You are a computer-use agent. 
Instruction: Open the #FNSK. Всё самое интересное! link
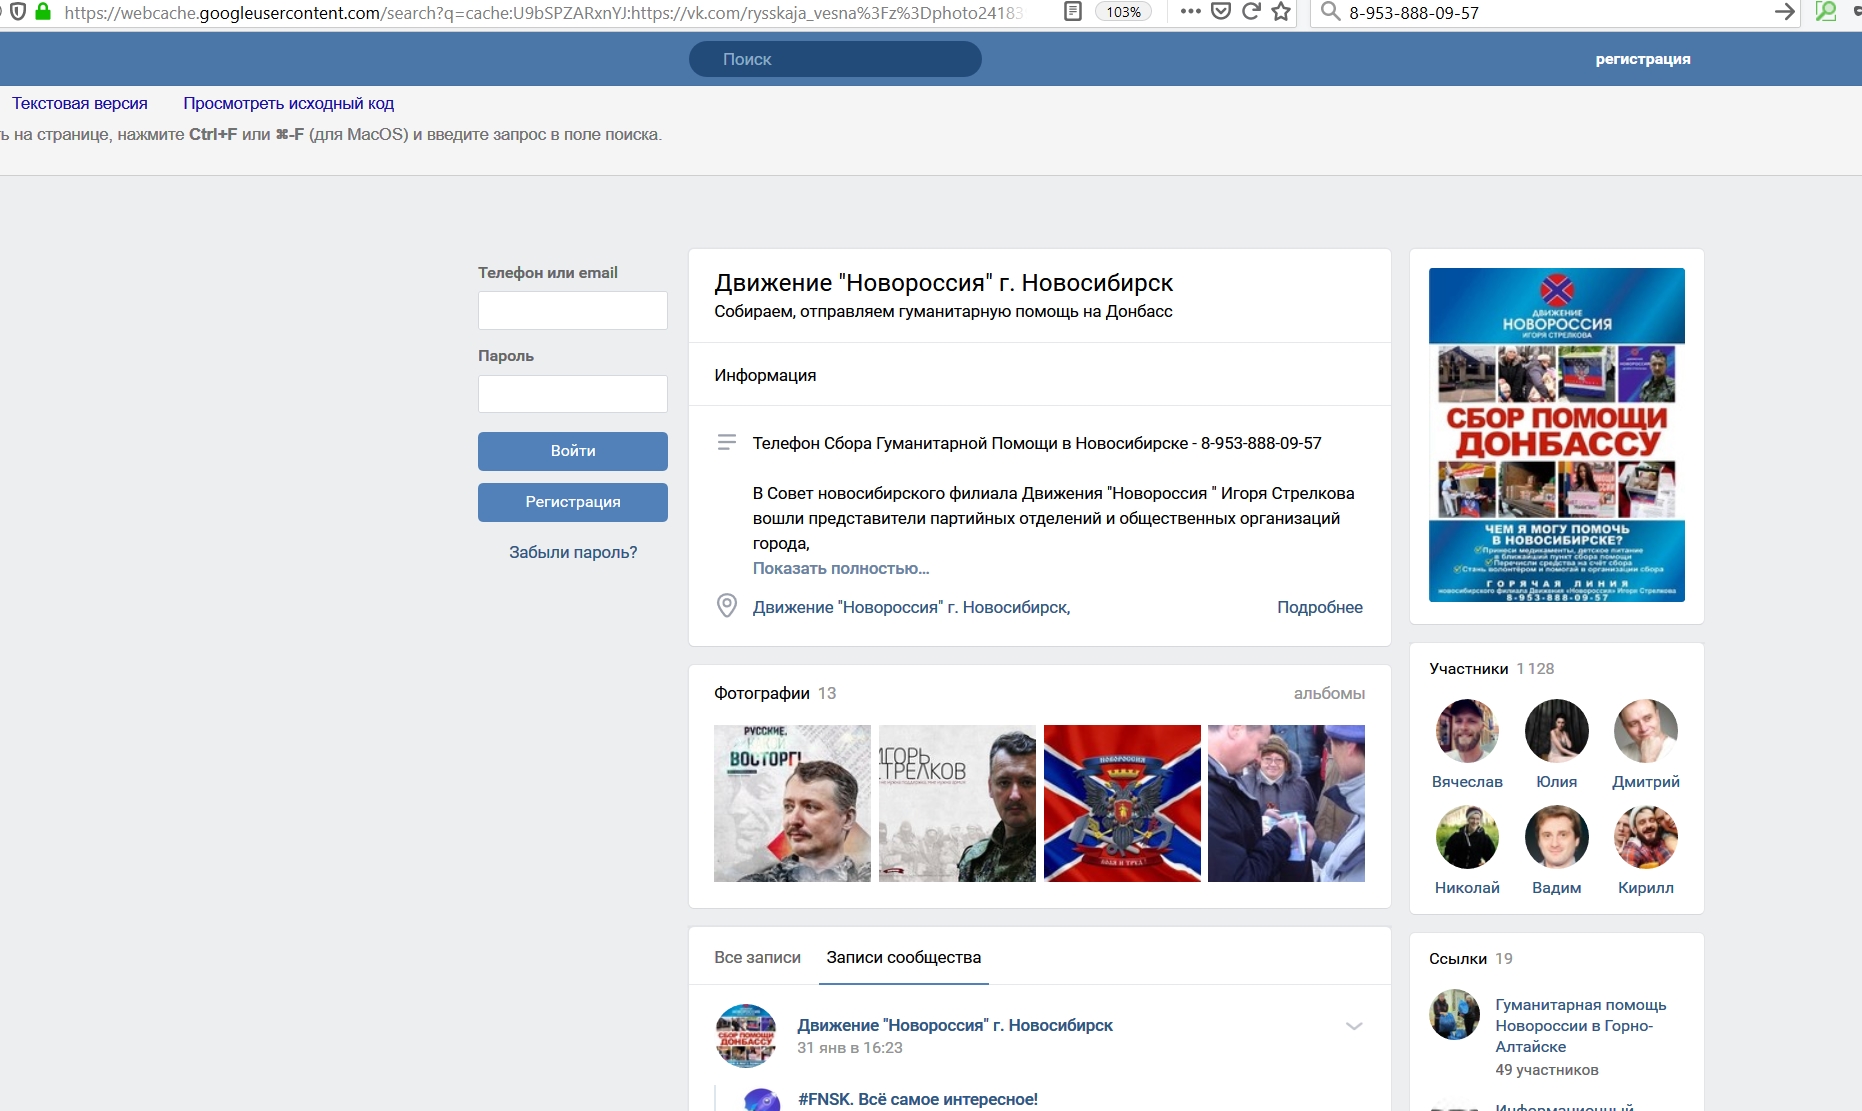coord(918,1099)
